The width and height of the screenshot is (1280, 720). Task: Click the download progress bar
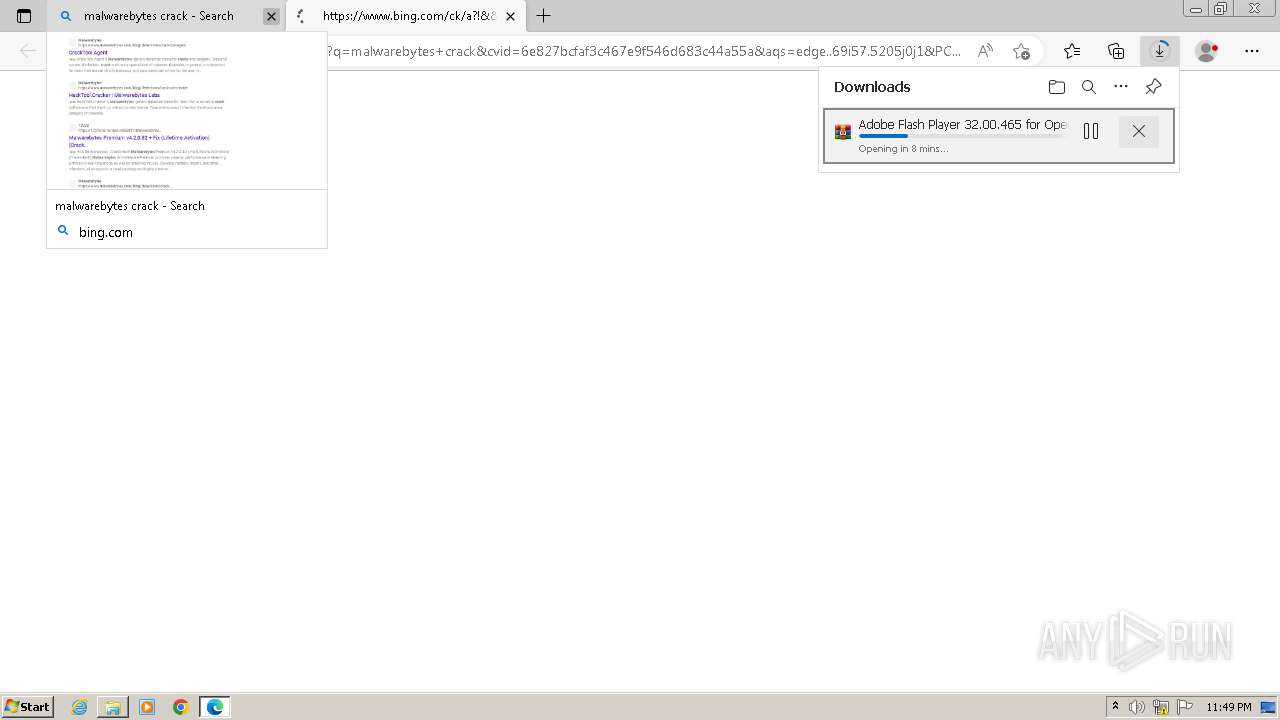click(962, 136)
